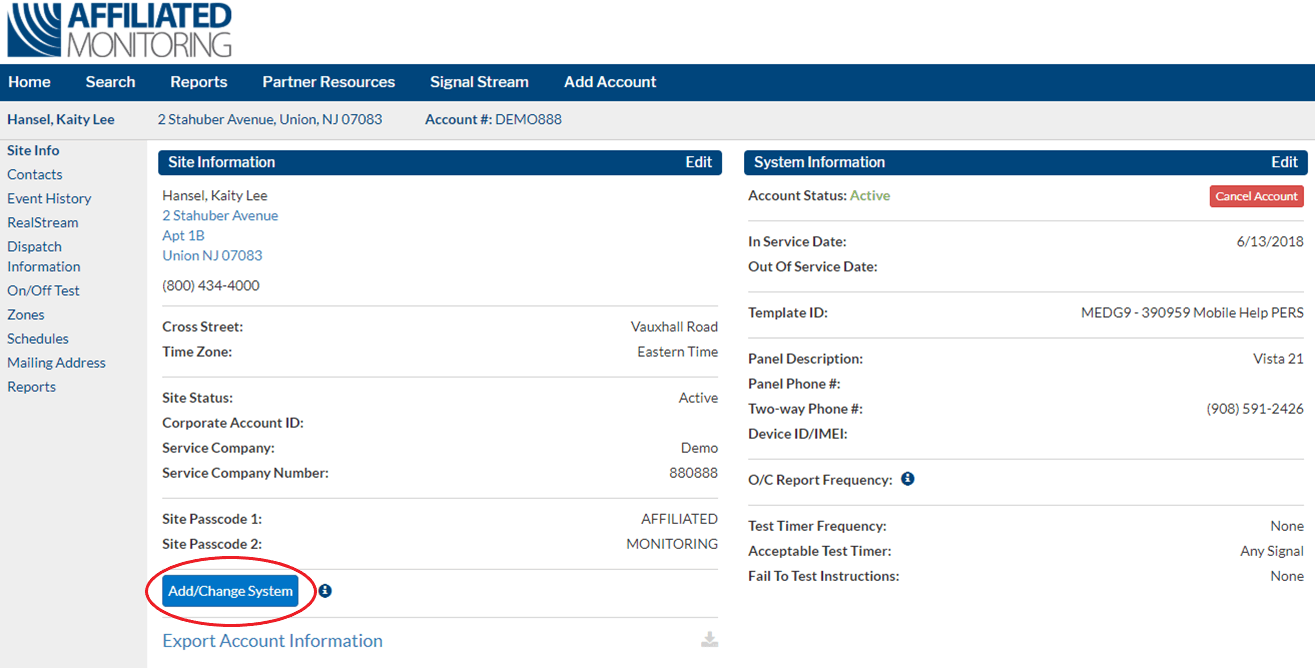Screen dimensions: 1315x668
Task: Open Dispatch Information in sidebar
Action: pos(44,256)
